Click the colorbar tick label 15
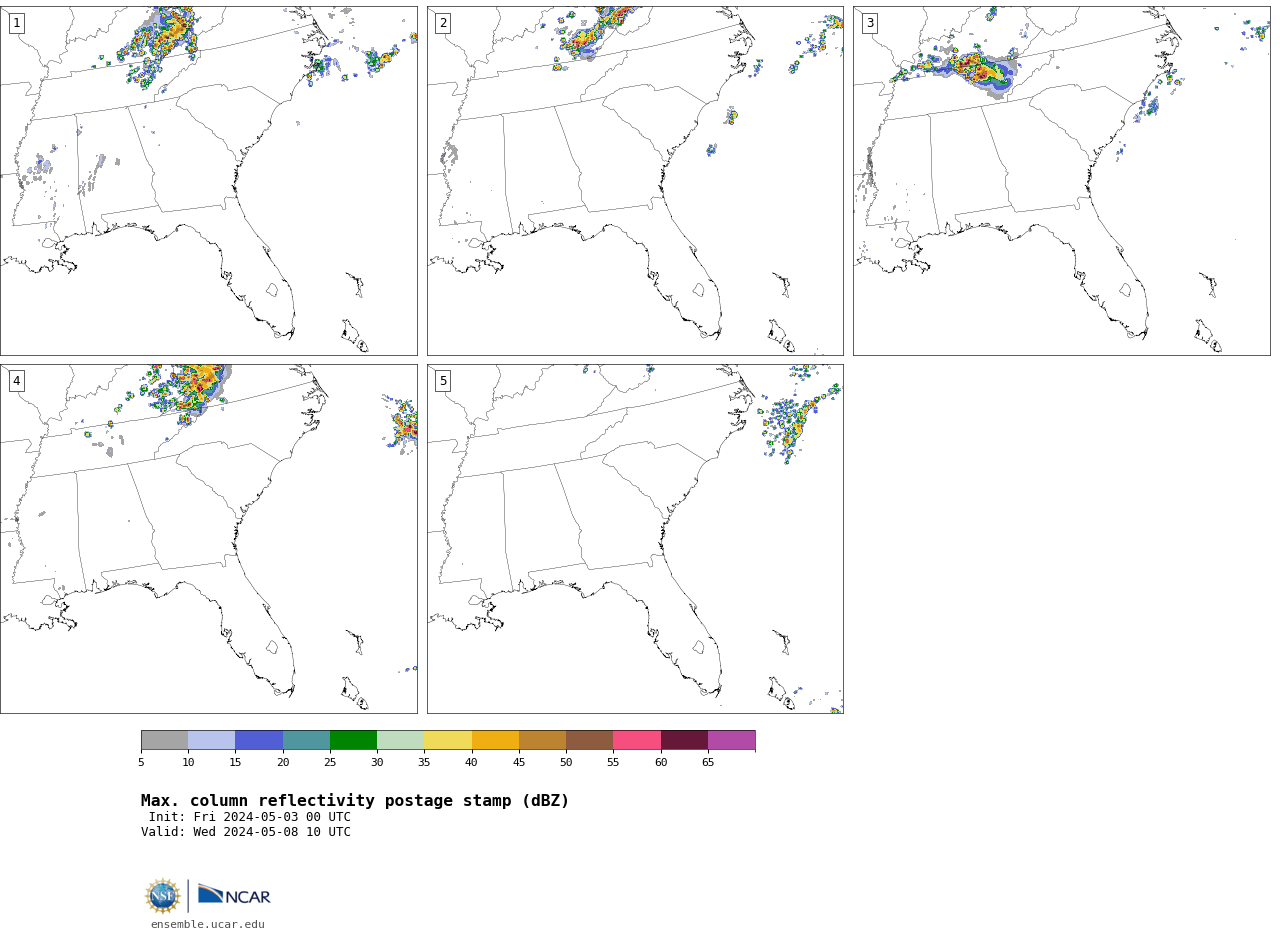 point(236,763)
